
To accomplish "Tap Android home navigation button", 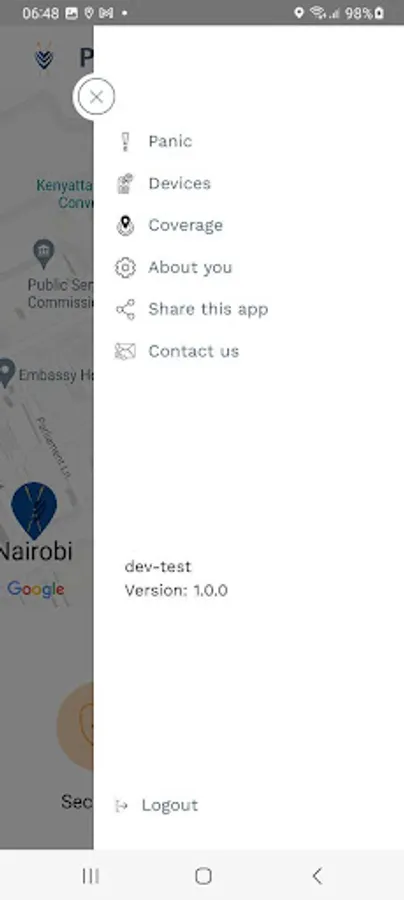I will click(203, 876).
